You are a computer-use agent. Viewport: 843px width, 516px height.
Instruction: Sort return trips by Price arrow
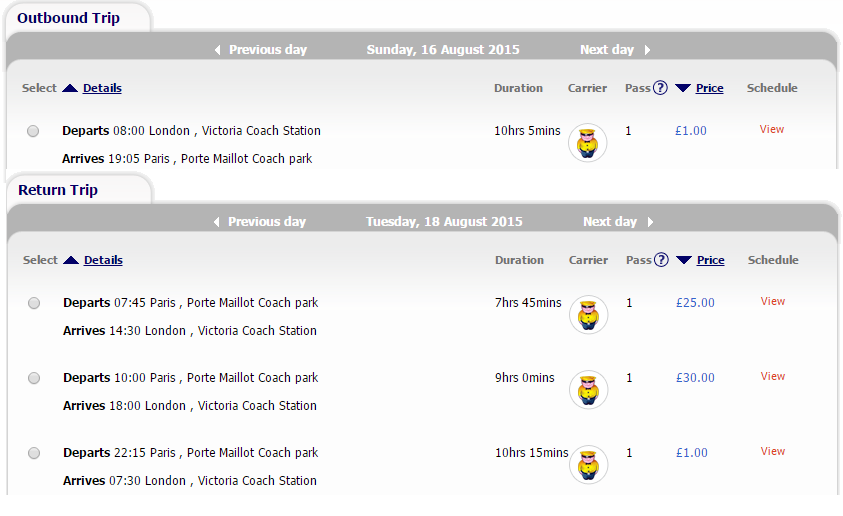click(684, 260)
